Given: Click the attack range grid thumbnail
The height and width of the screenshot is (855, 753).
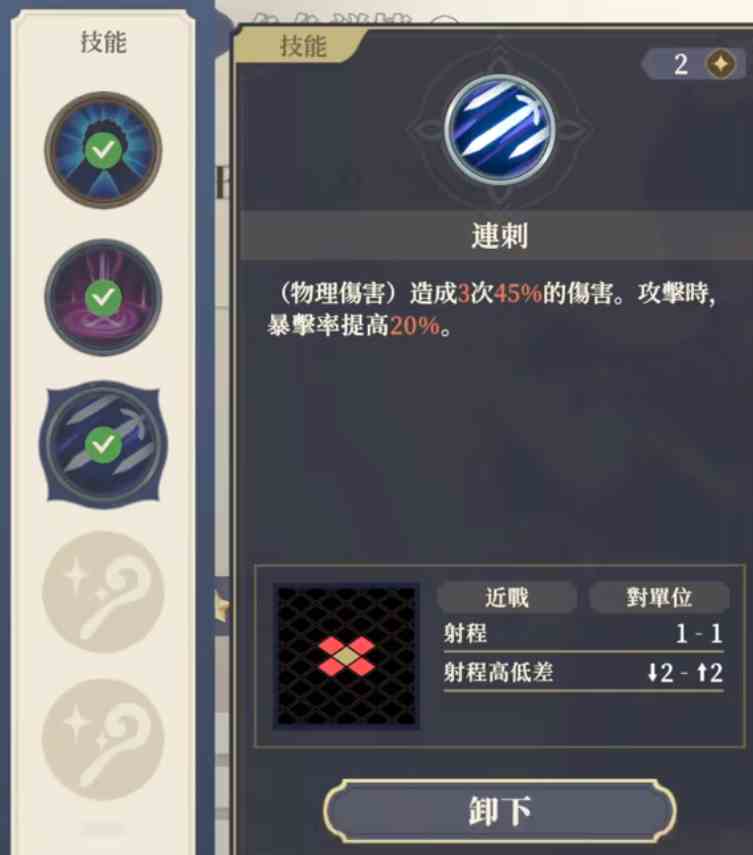Looking at the screenshot, I should pyautogui.click(x=346, y=656).
